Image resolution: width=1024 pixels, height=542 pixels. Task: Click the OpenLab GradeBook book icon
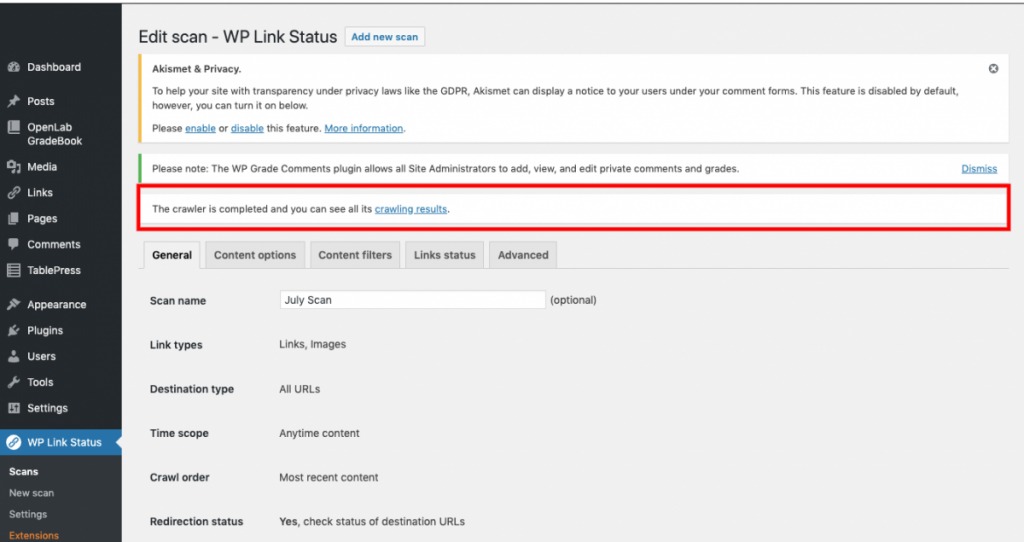click(x=13, y=127)
